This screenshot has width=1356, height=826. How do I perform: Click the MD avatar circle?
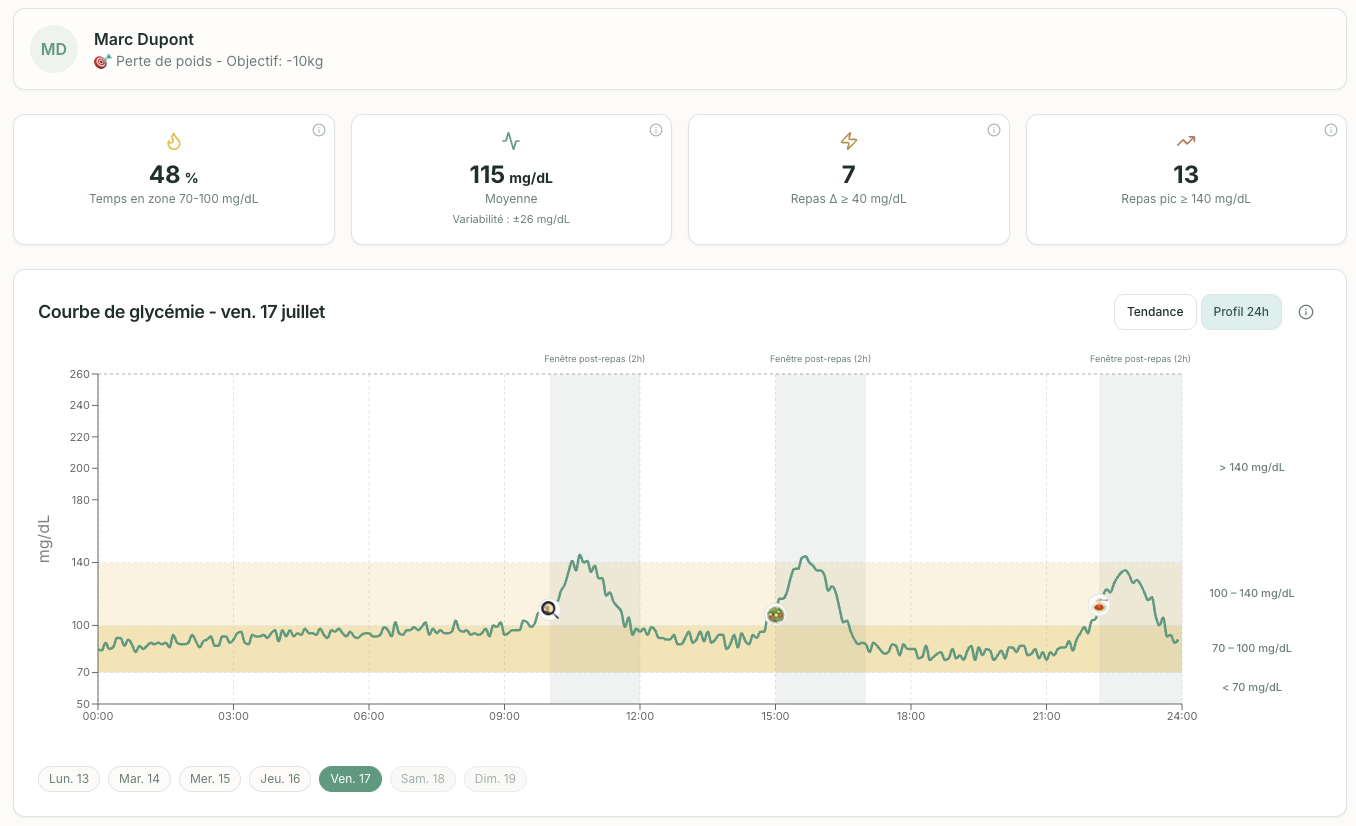point(54,49)
